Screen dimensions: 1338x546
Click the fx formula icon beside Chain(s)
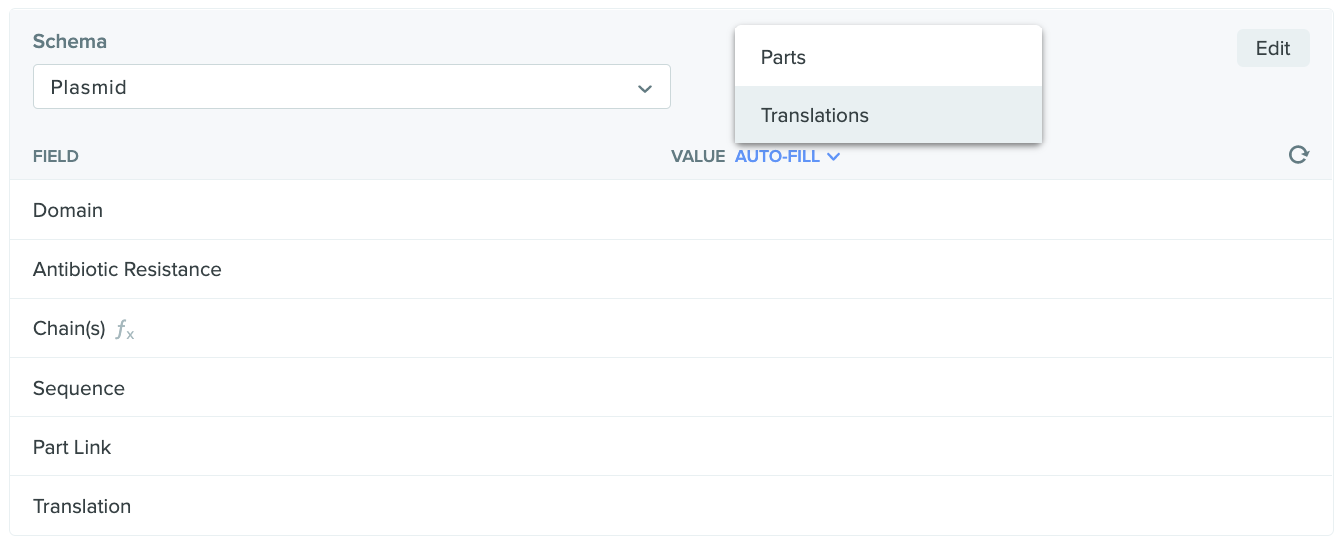pos(124,329)
